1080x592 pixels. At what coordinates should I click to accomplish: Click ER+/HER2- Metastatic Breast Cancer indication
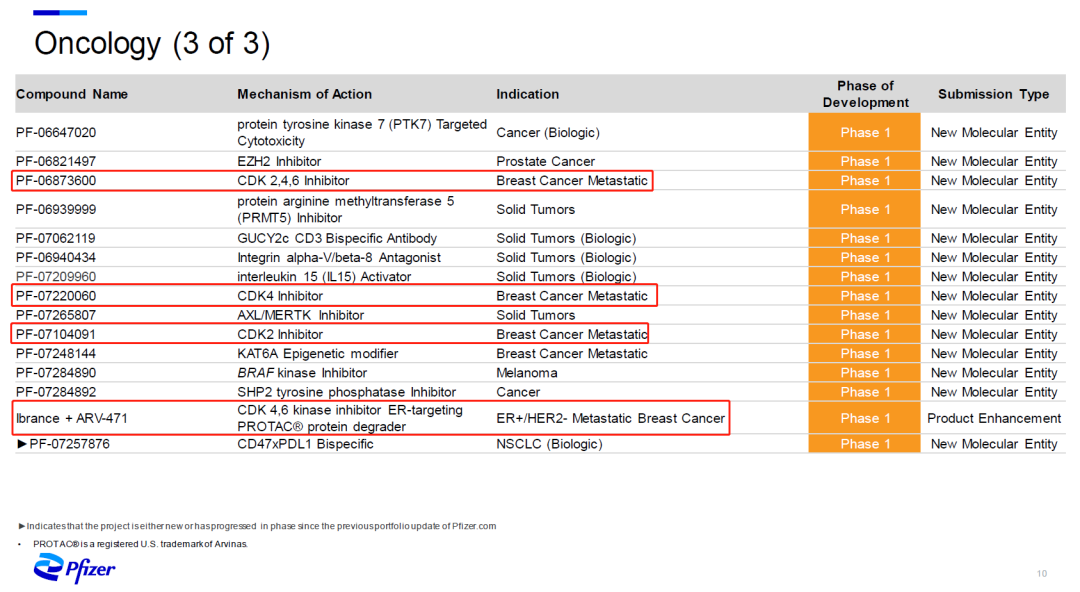(610, 418)
